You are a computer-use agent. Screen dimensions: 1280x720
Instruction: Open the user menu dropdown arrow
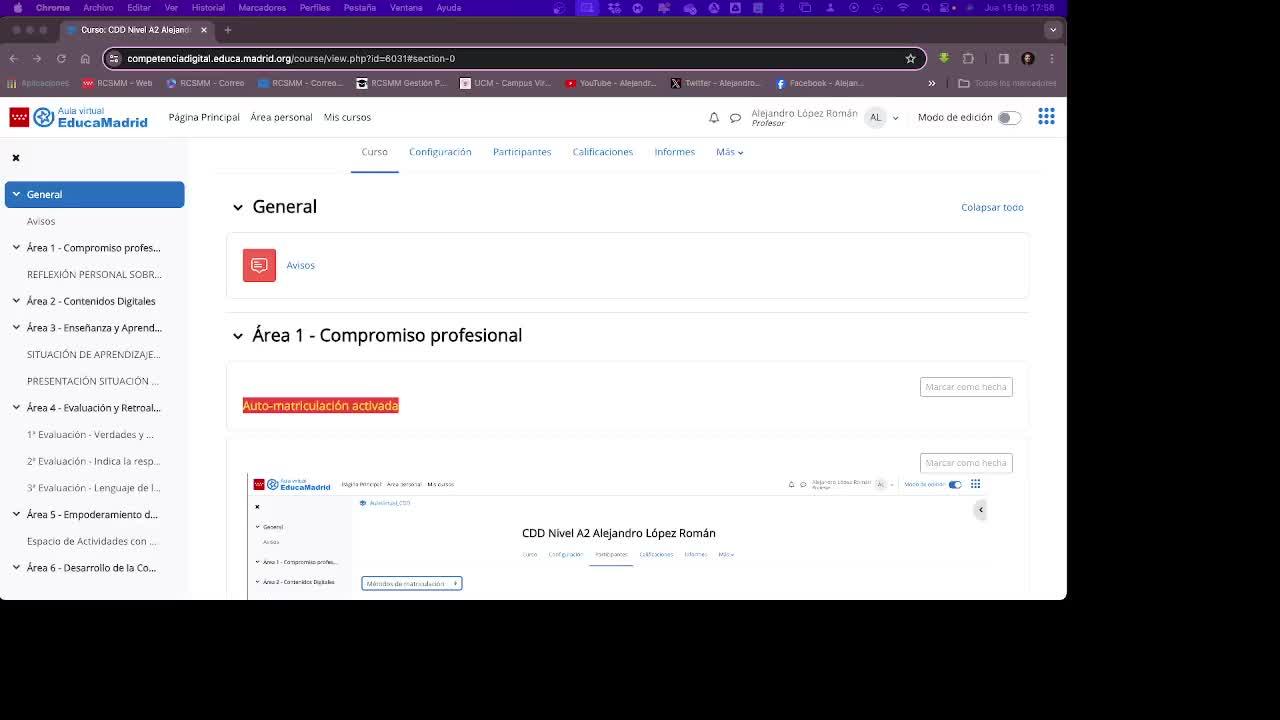point(895,118)
